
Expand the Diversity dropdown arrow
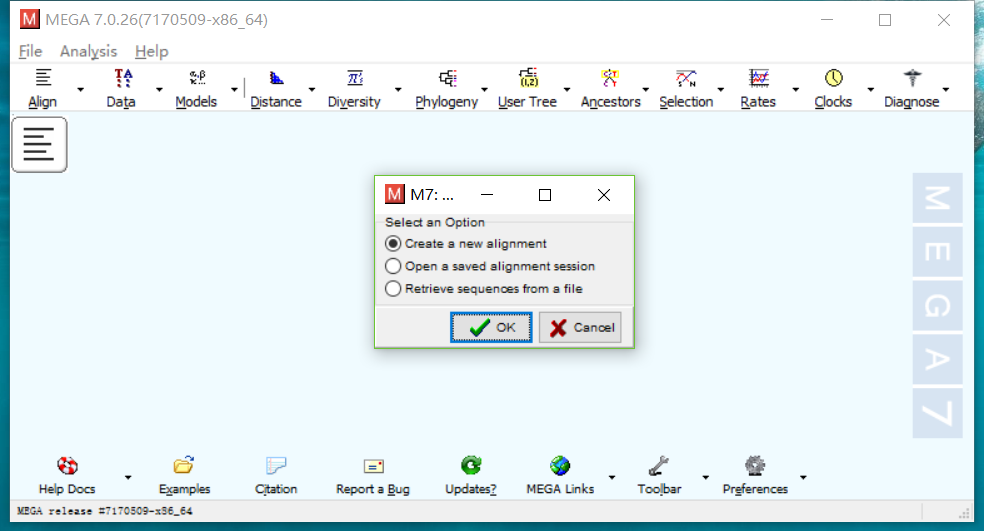(398, 90)
